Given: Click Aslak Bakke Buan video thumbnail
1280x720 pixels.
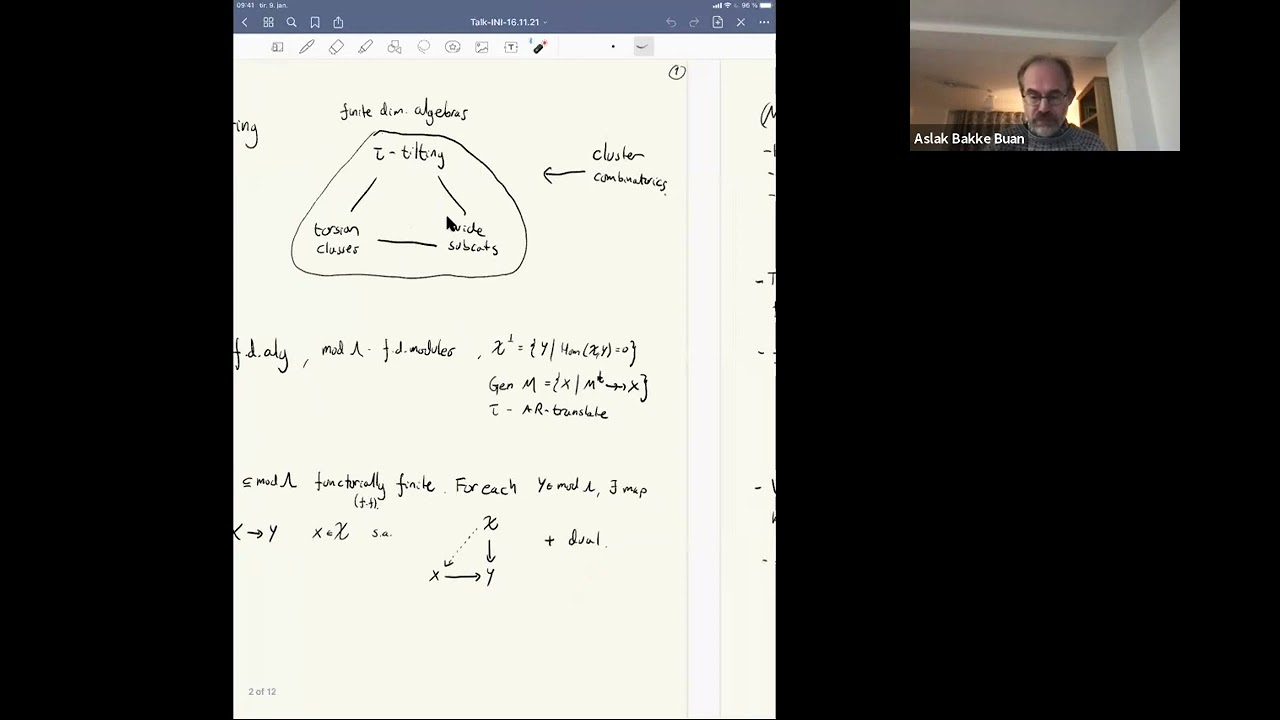Looking at the screenshot, I should (1044, 75).
